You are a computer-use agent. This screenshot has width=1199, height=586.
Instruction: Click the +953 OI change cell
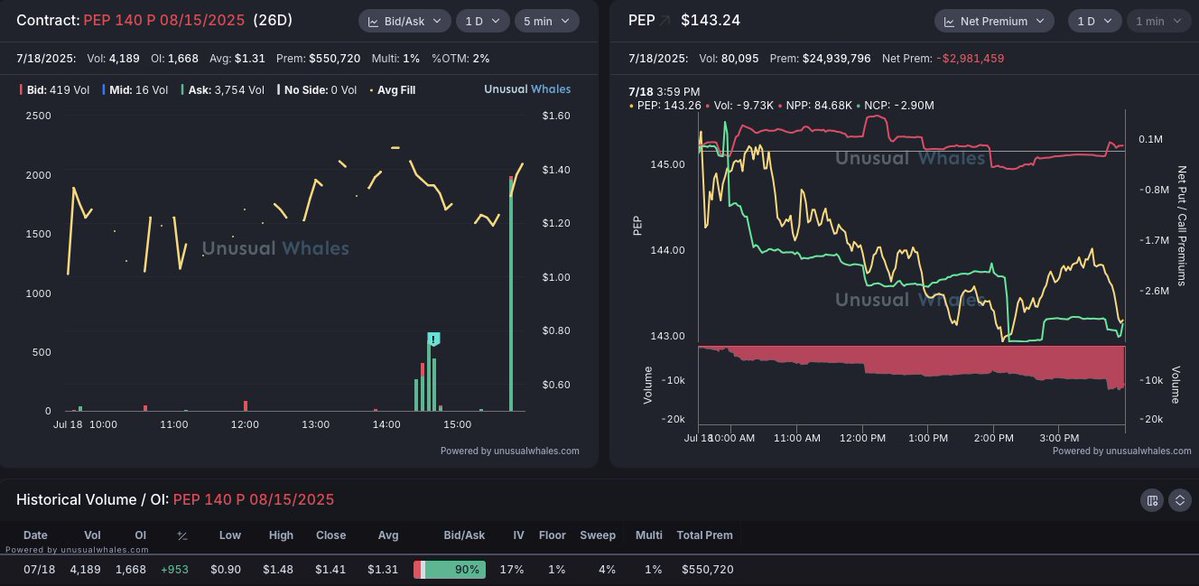[175, 570]
